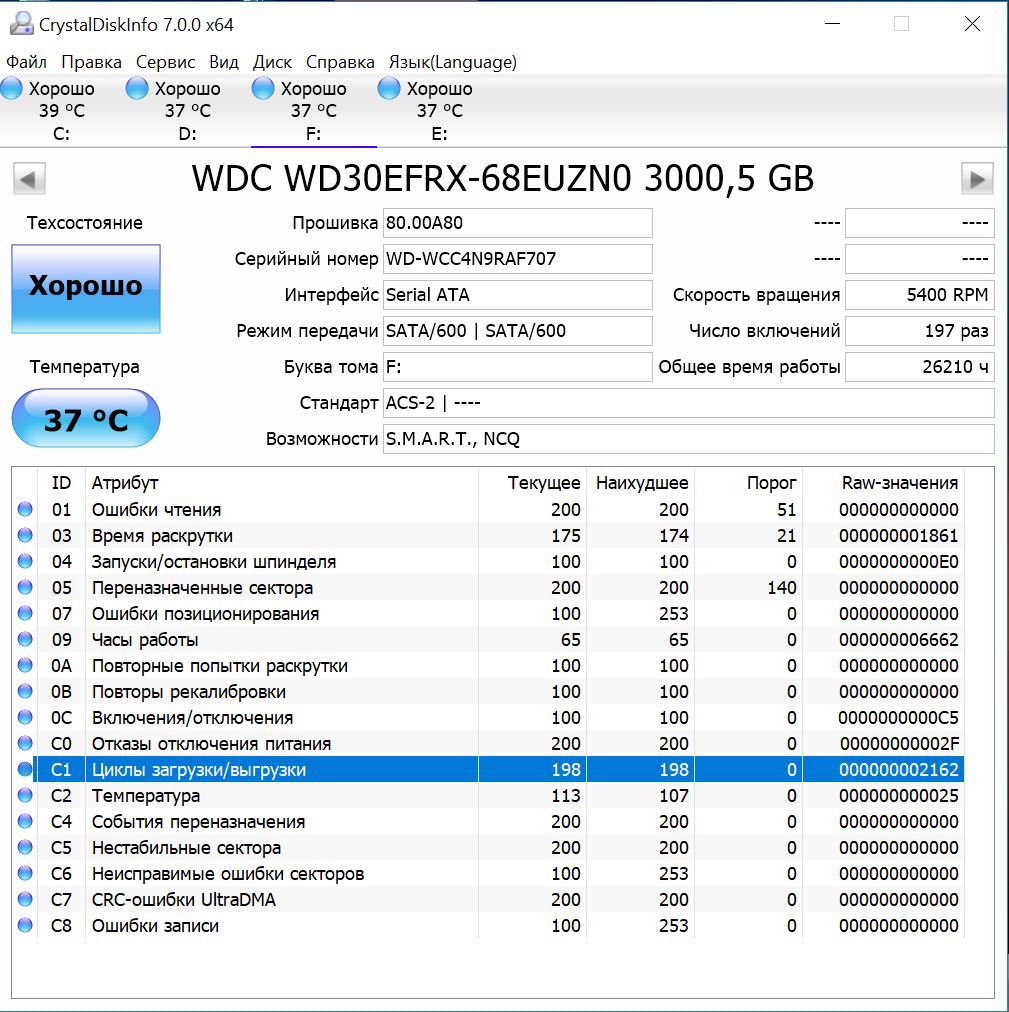Click the previous disk arrow button
This screenshot has width=1009, height=1012.
pyautogui.click(x=29, y=179)
